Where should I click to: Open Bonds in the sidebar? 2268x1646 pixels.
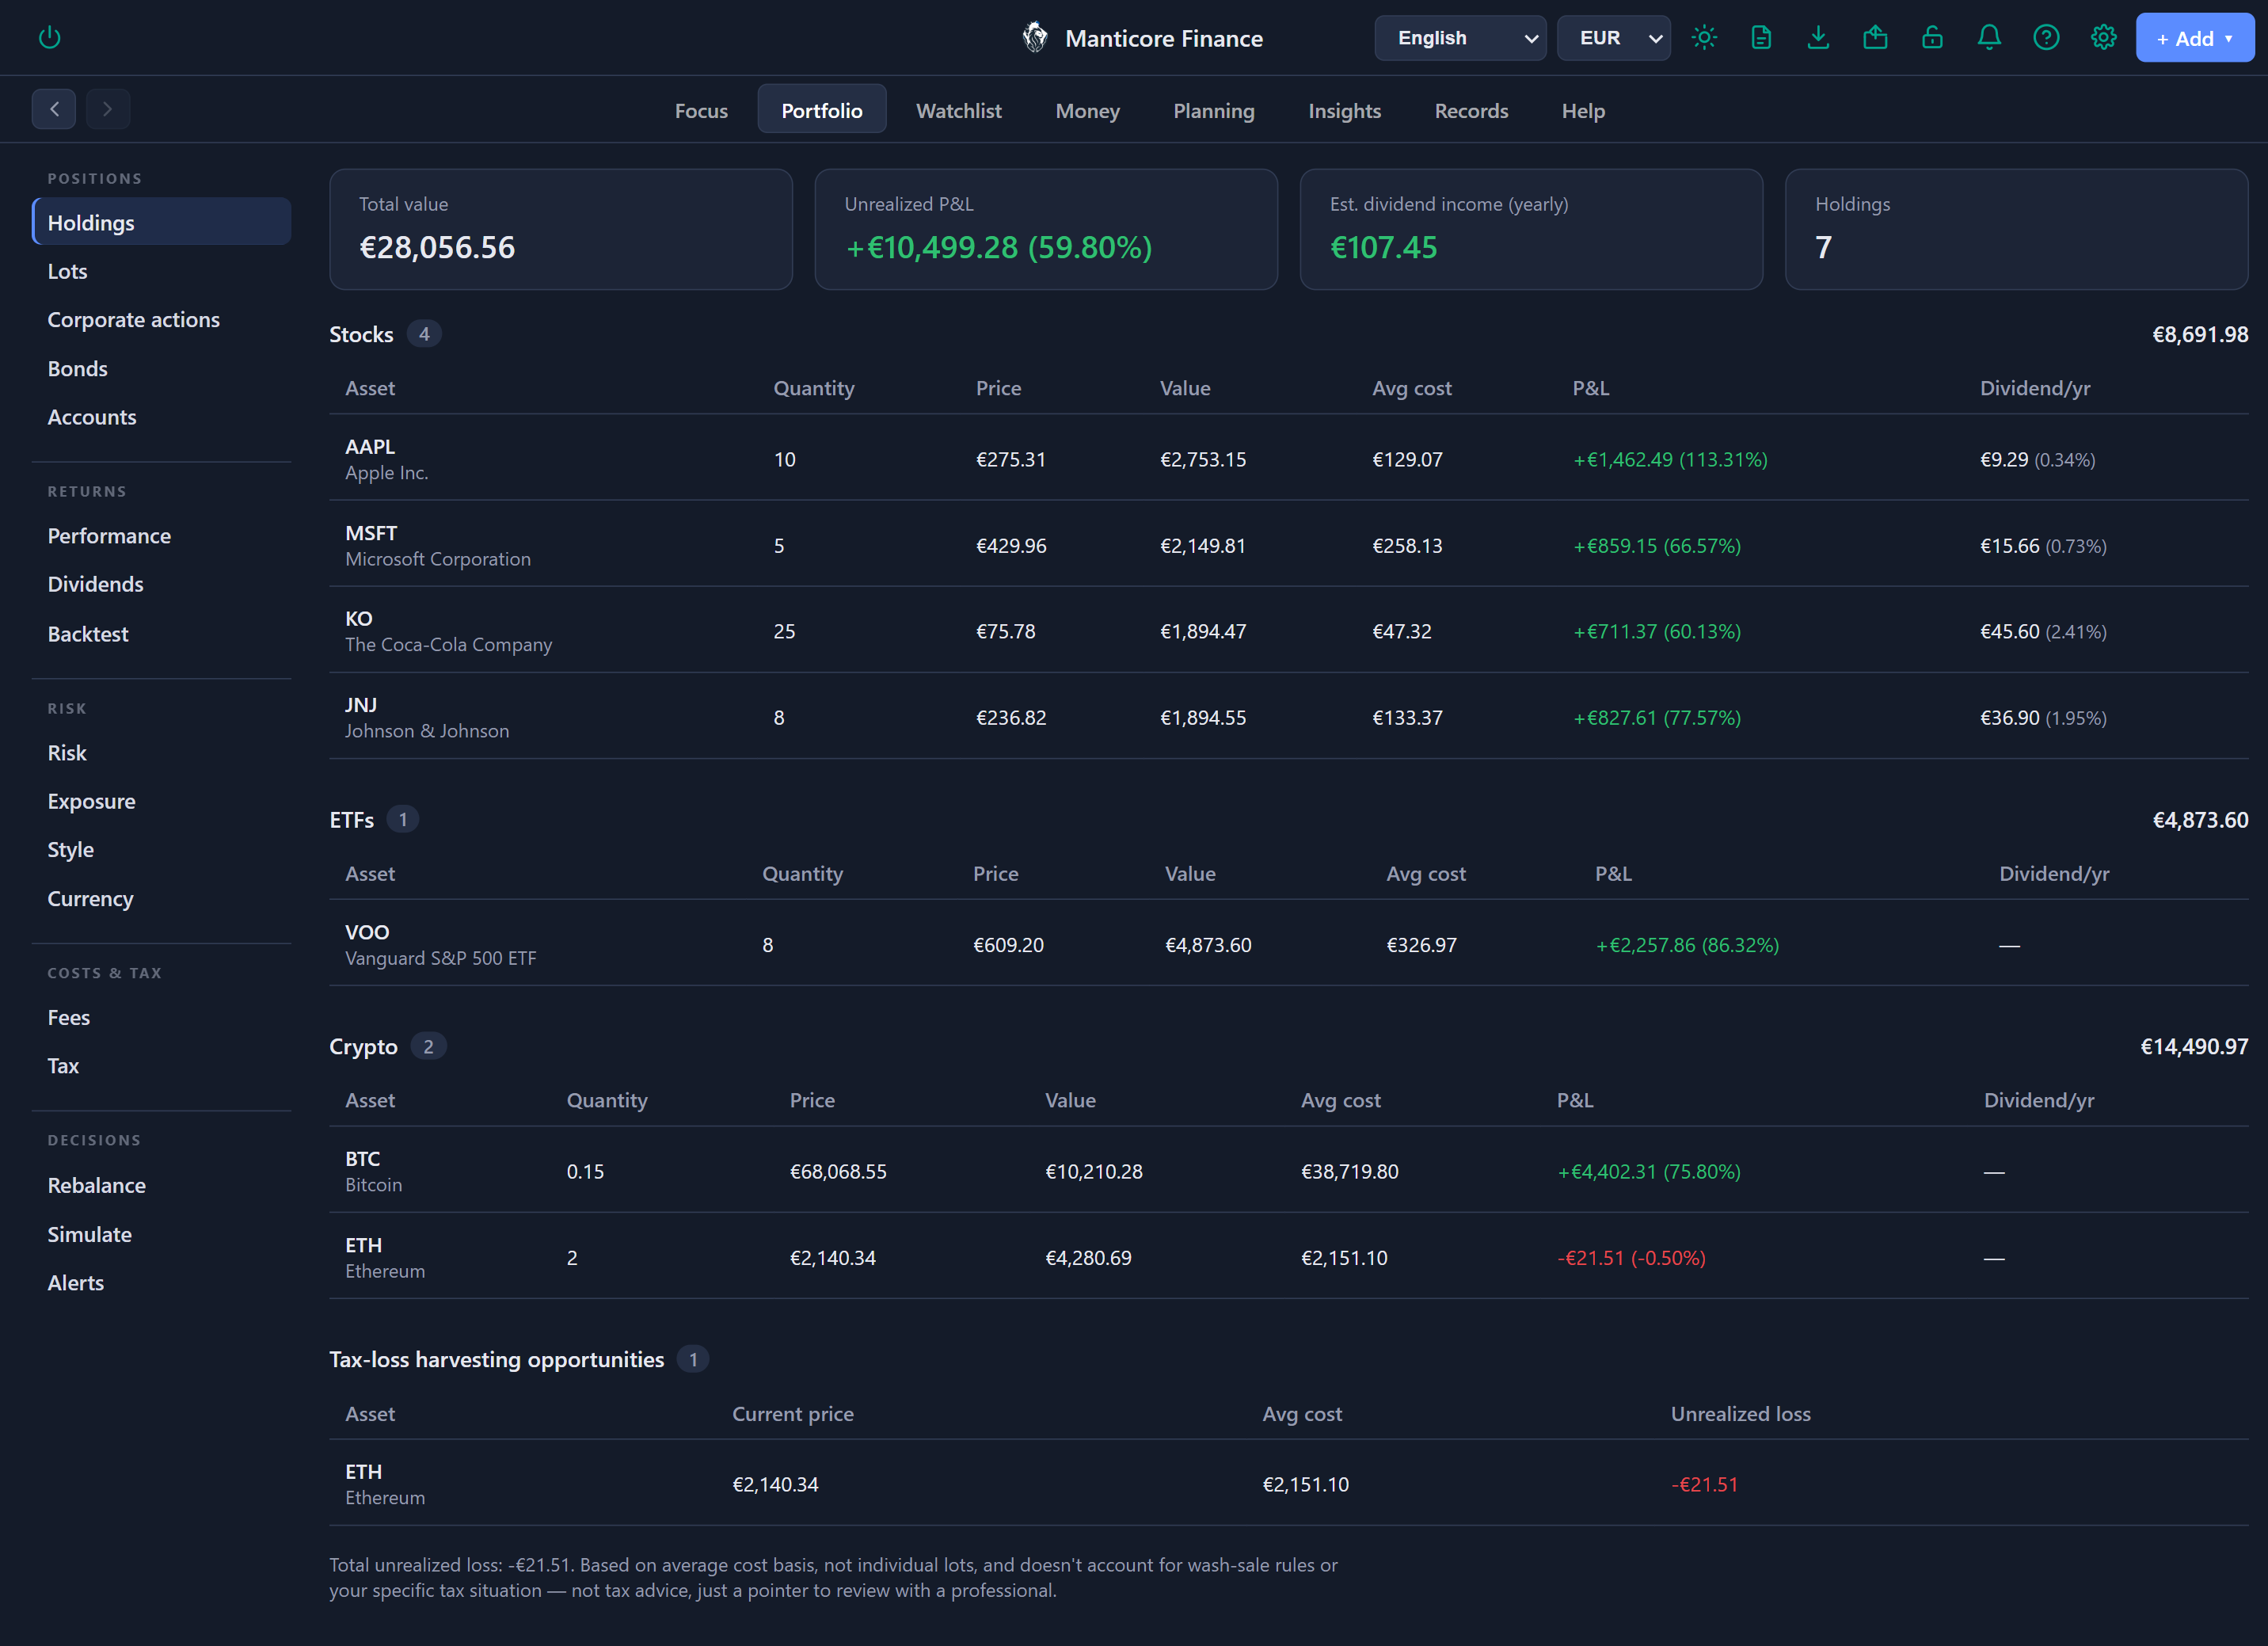pyautogui.click(x=161, y=368)
